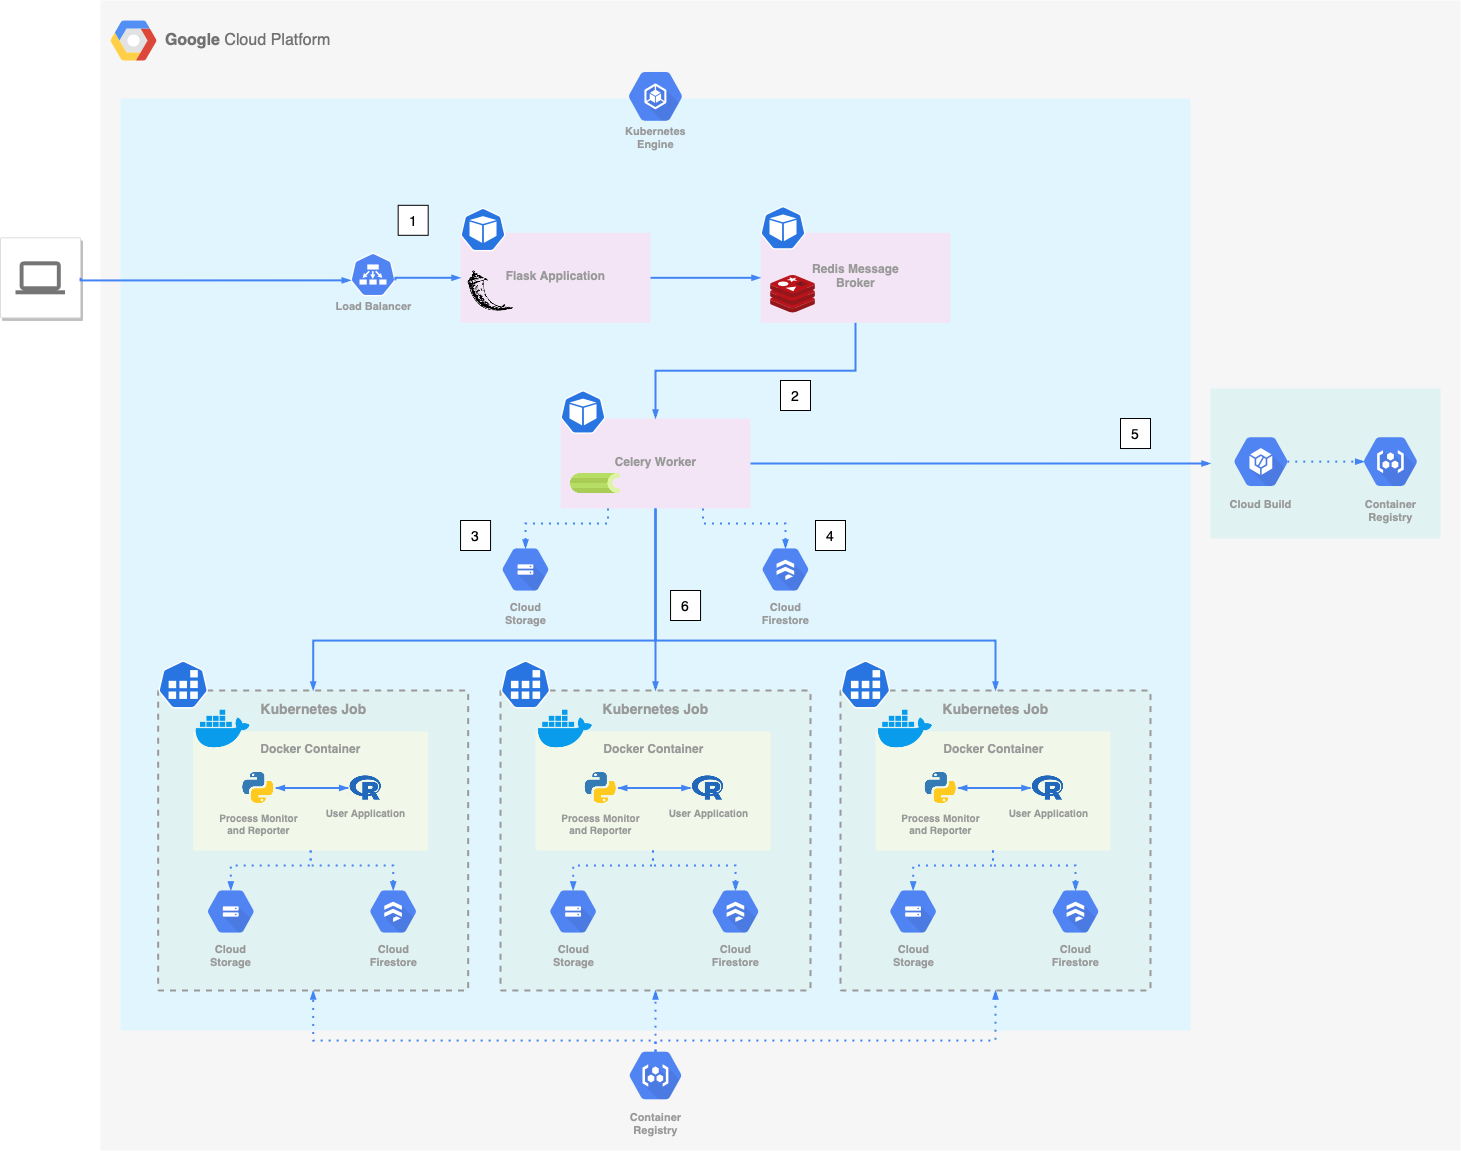Click "Docker Container" text in the middle job
Viewport: 1461px width, 1151px height.
point(653,749)
